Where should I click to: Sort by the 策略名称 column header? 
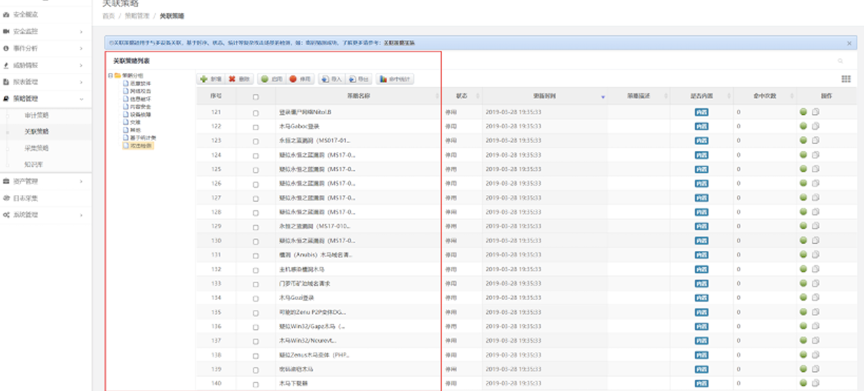(358, 96)
